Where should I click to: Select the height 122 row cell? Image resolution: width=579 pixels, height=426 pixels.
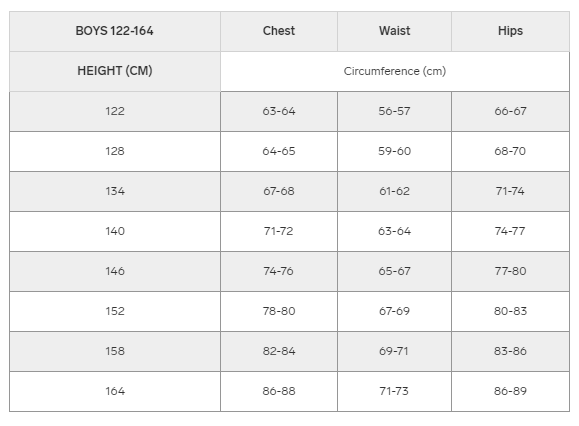[x=115, y=111]
